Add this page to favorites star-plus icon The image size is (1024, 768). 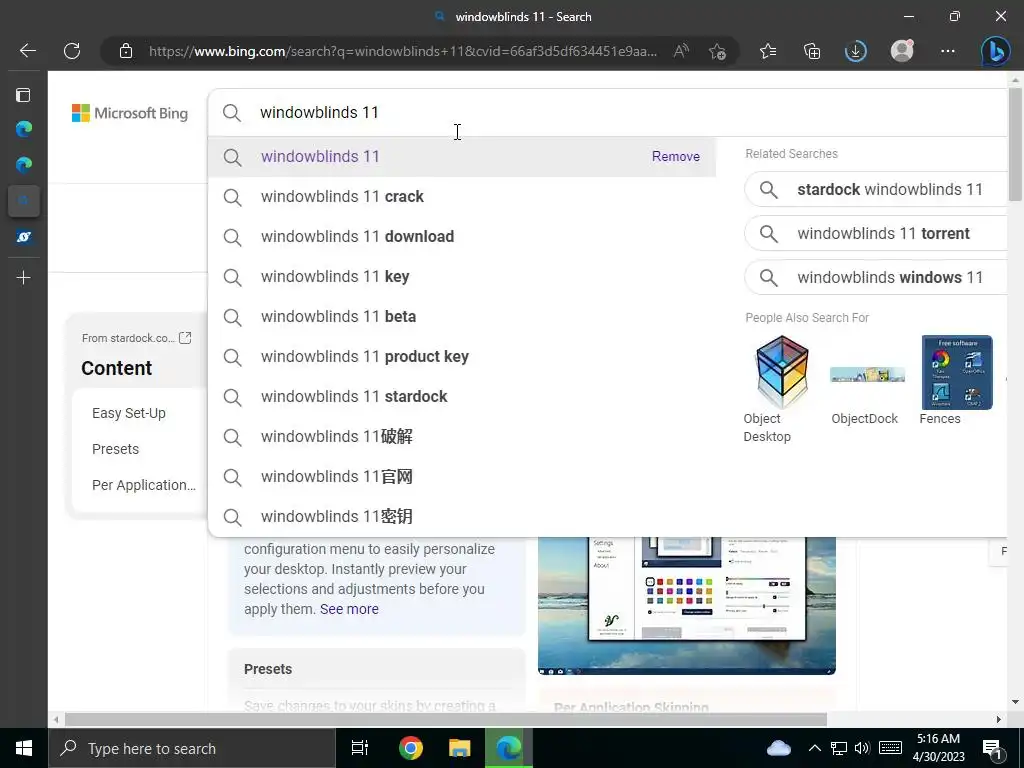click(x=717, y=51)
